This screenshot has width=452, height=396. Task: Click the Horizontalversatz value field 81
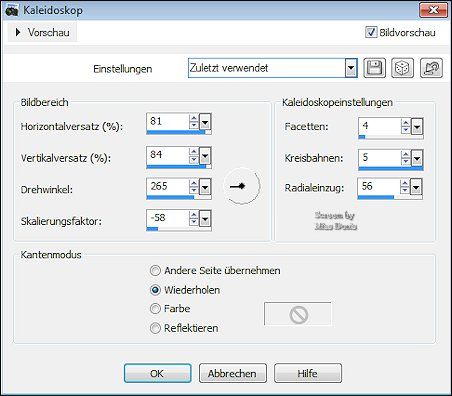pyautogui.click(x=167, y=122)
